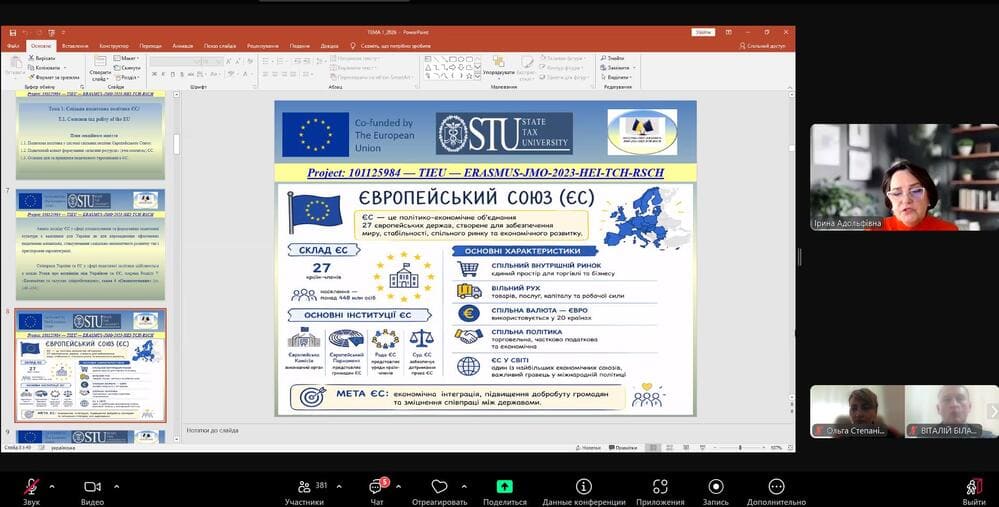Click the Скажіть, що потрібно зробити lightbulb

tap(353, 46)
